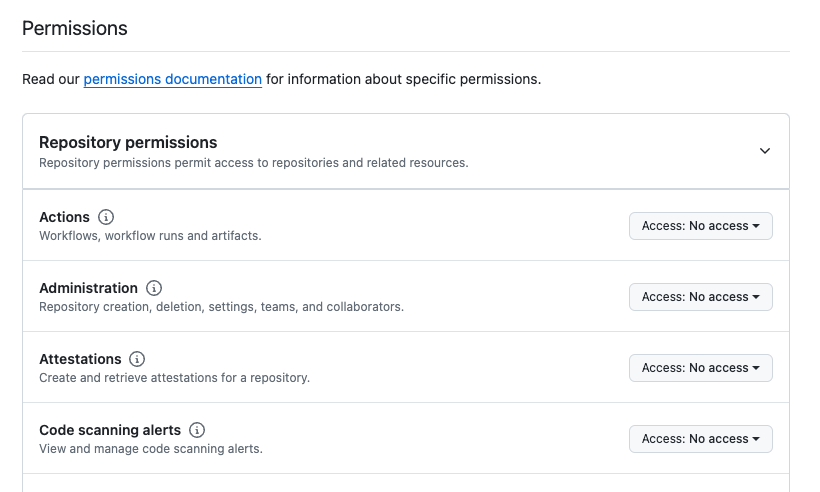This screenshot has height=492, width=820.
Task: Select the Administration permission name
Action: click(88, 288)
